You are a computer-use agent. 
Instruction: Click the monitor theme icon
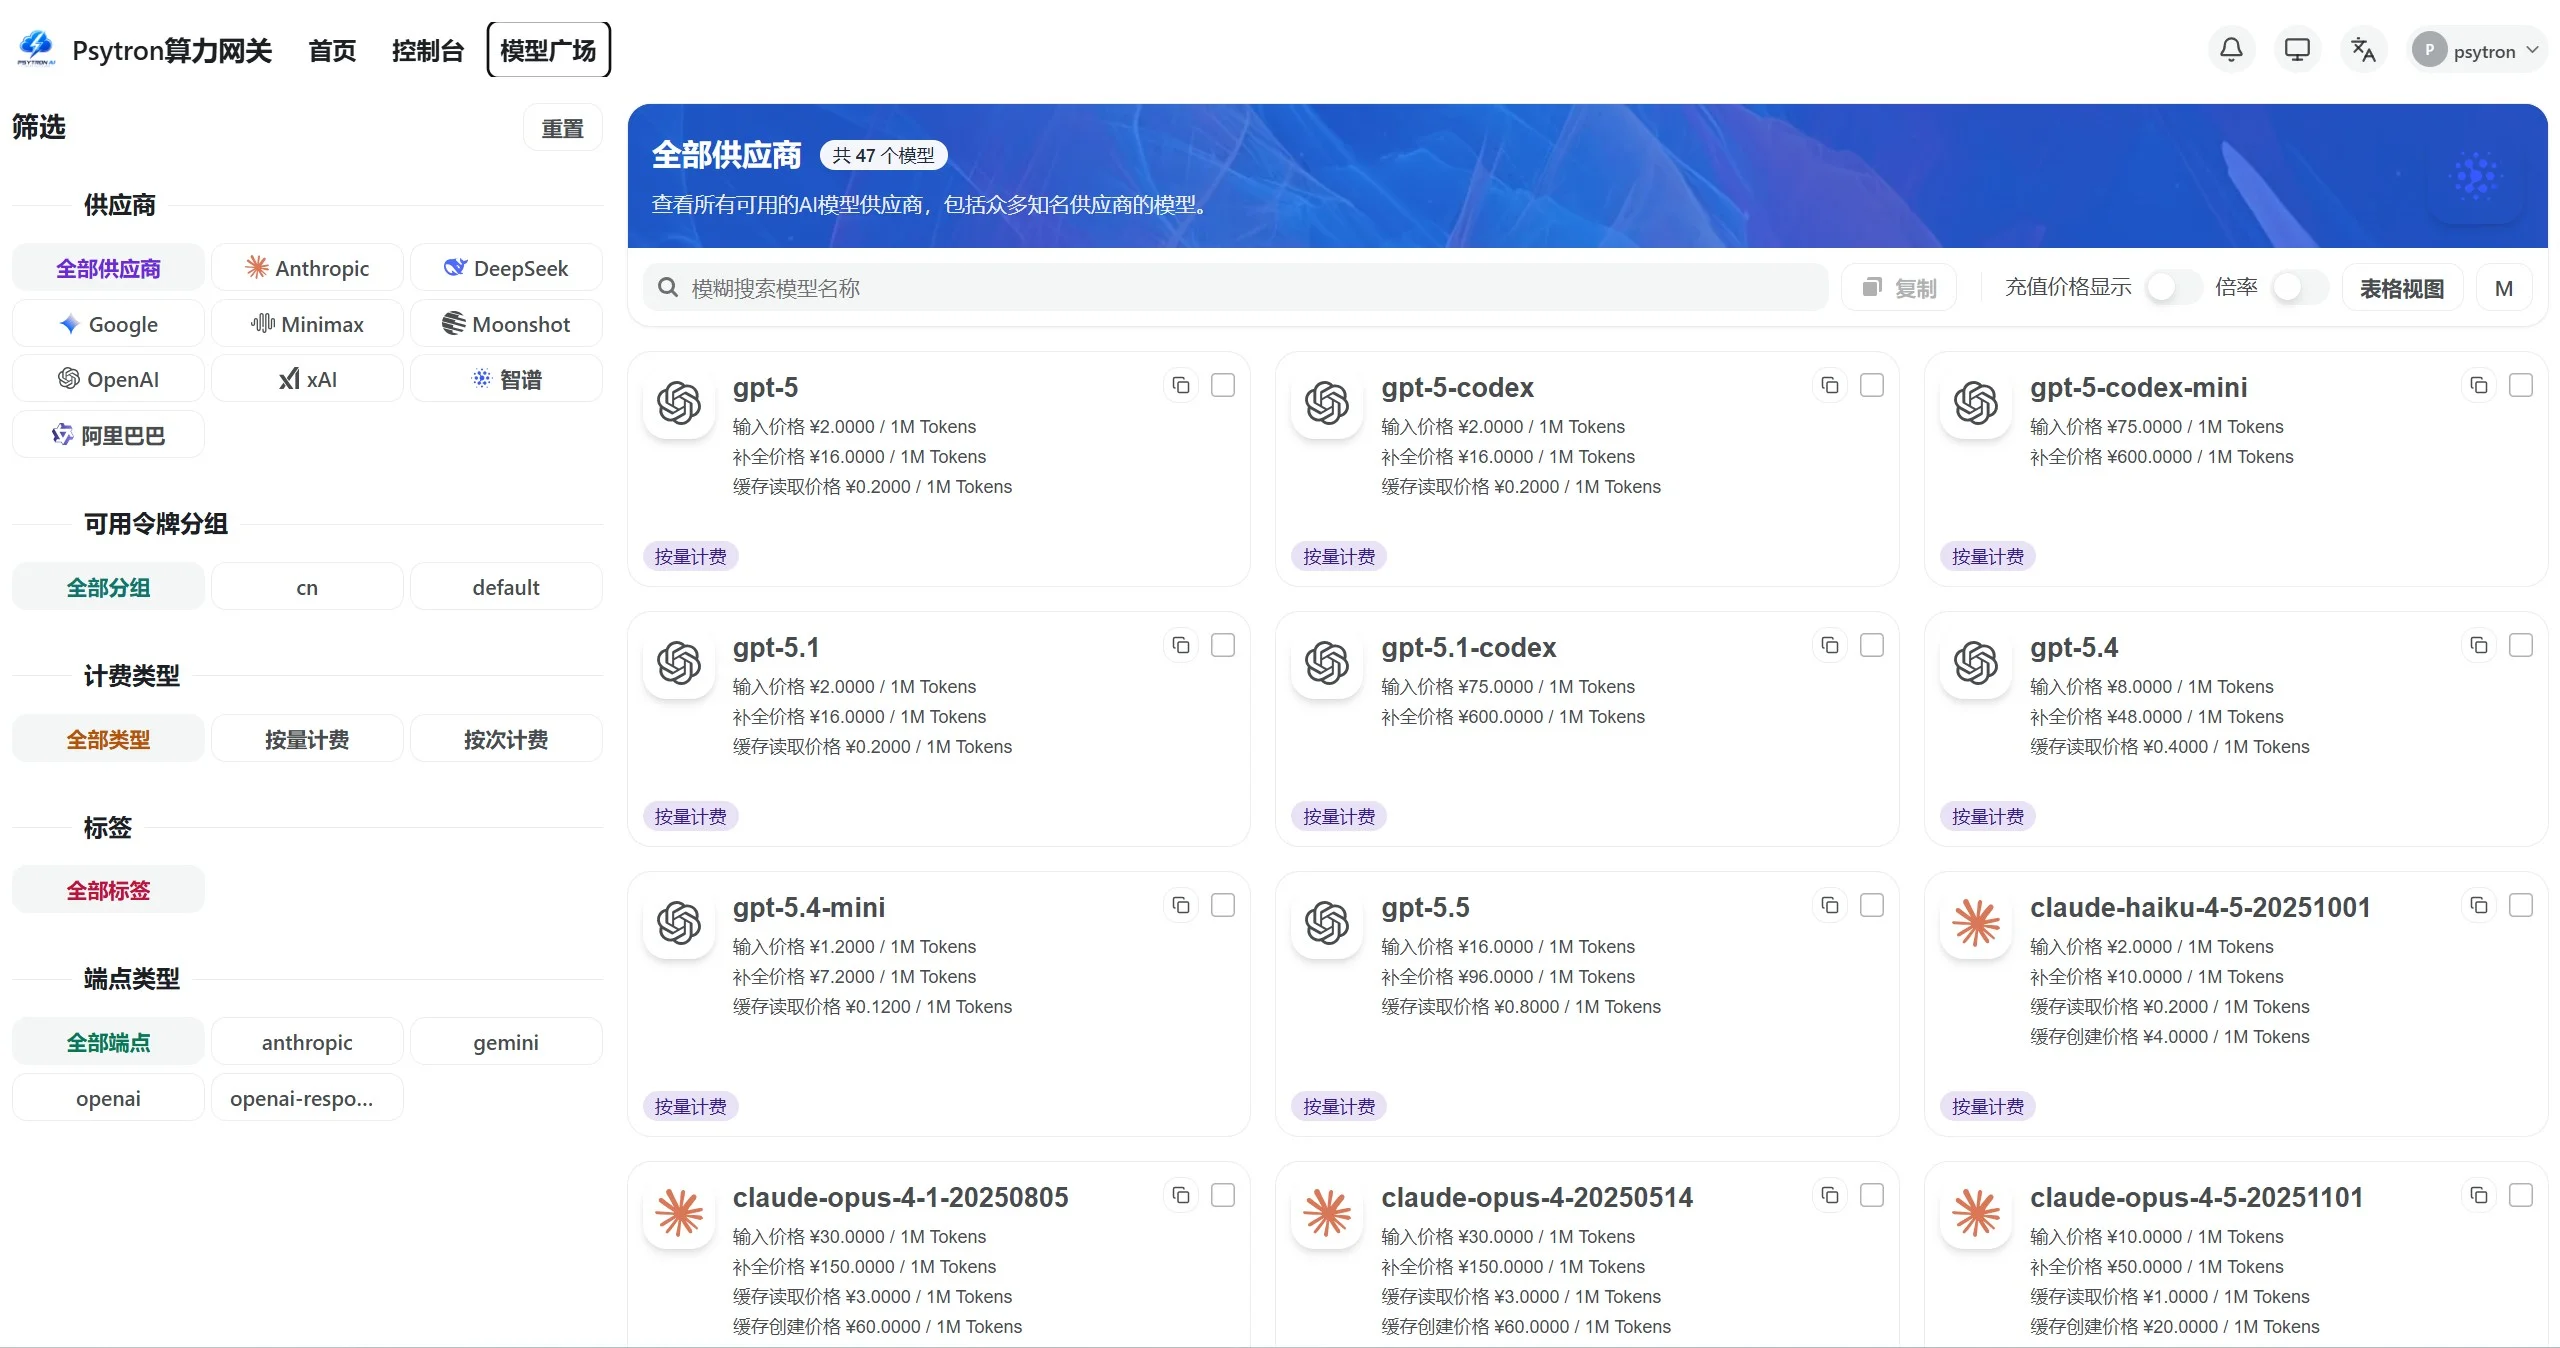2297,50
